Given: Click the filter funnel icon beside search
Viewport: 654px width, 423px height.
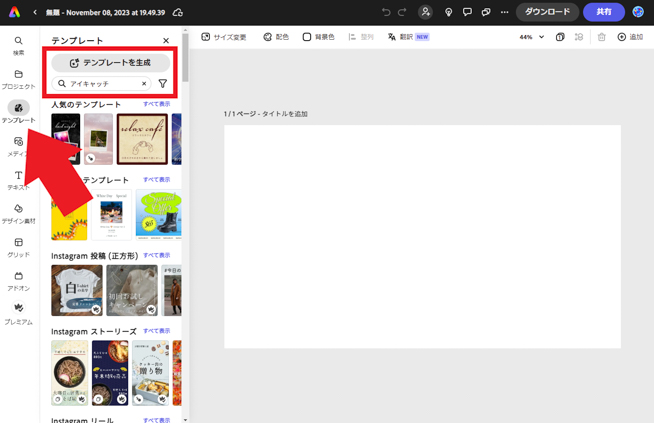Looking at the screenshot, I should click(163, 84).
